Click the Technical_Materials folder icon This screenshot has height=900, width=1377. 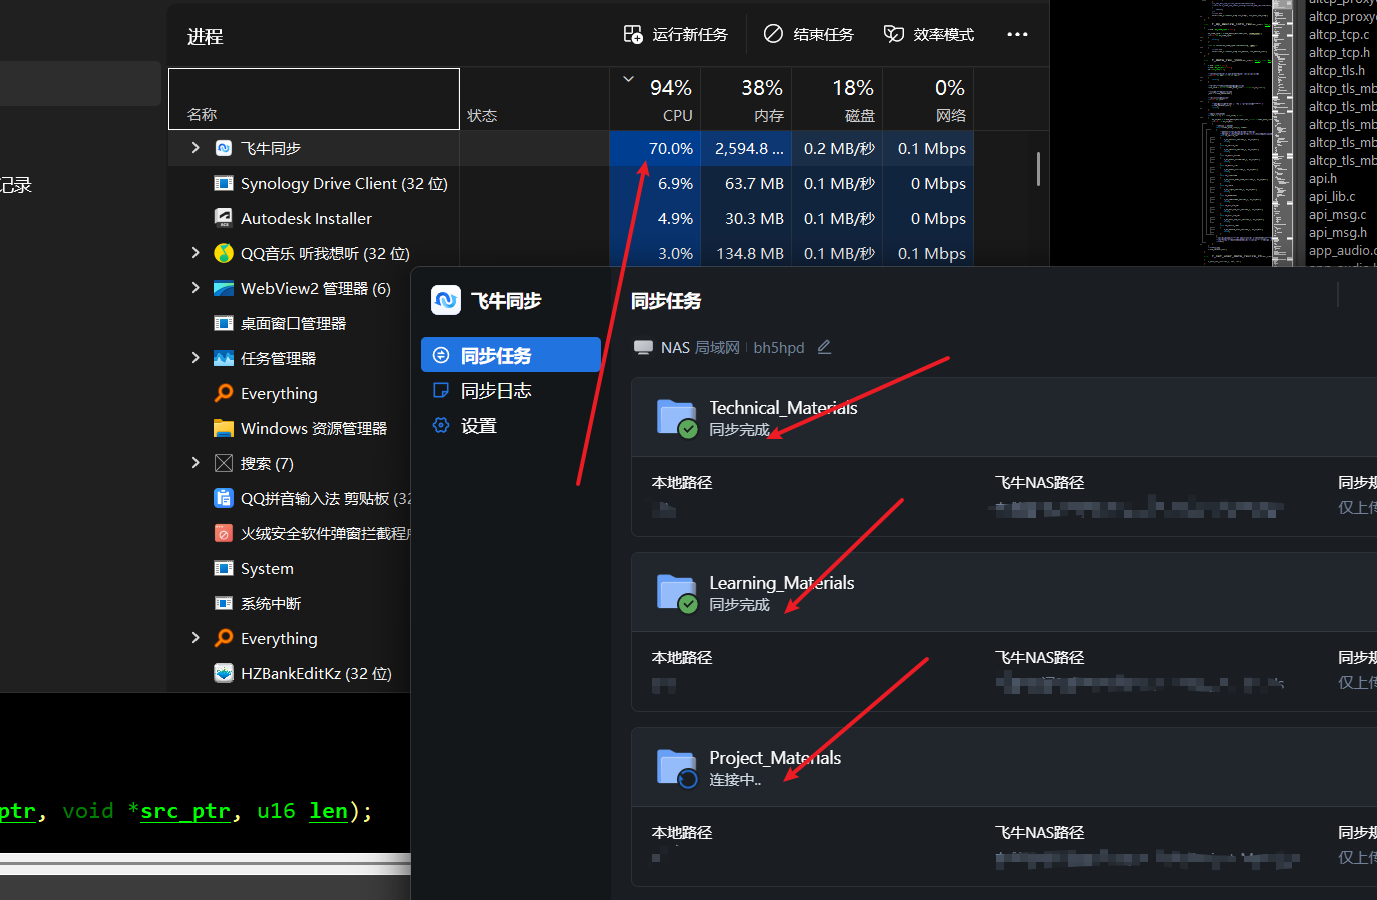pos(677,418)
